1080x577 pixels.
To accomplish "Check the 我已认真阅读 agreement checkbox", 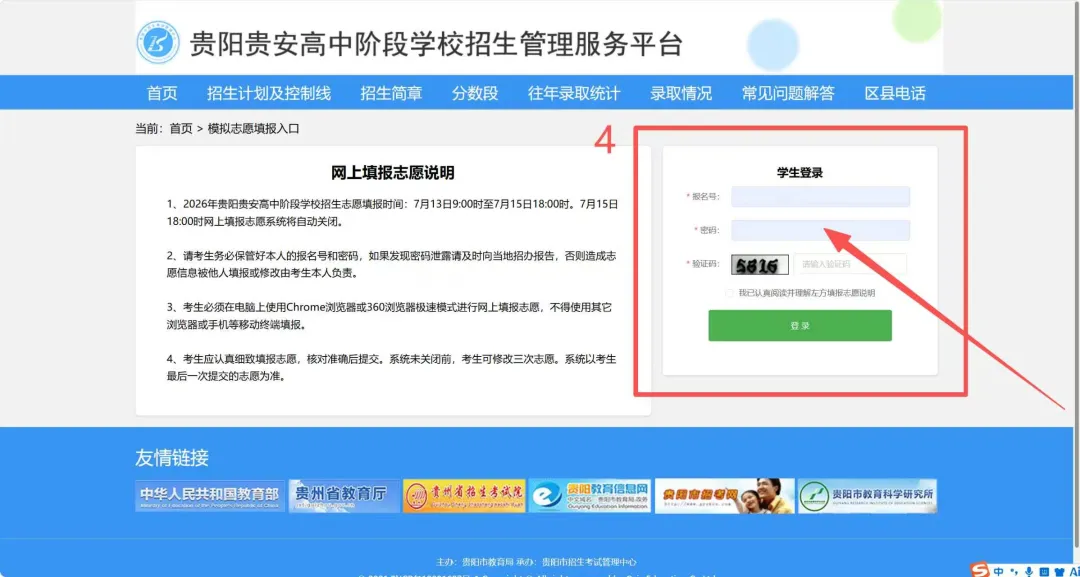I will [x=729, y=293].
